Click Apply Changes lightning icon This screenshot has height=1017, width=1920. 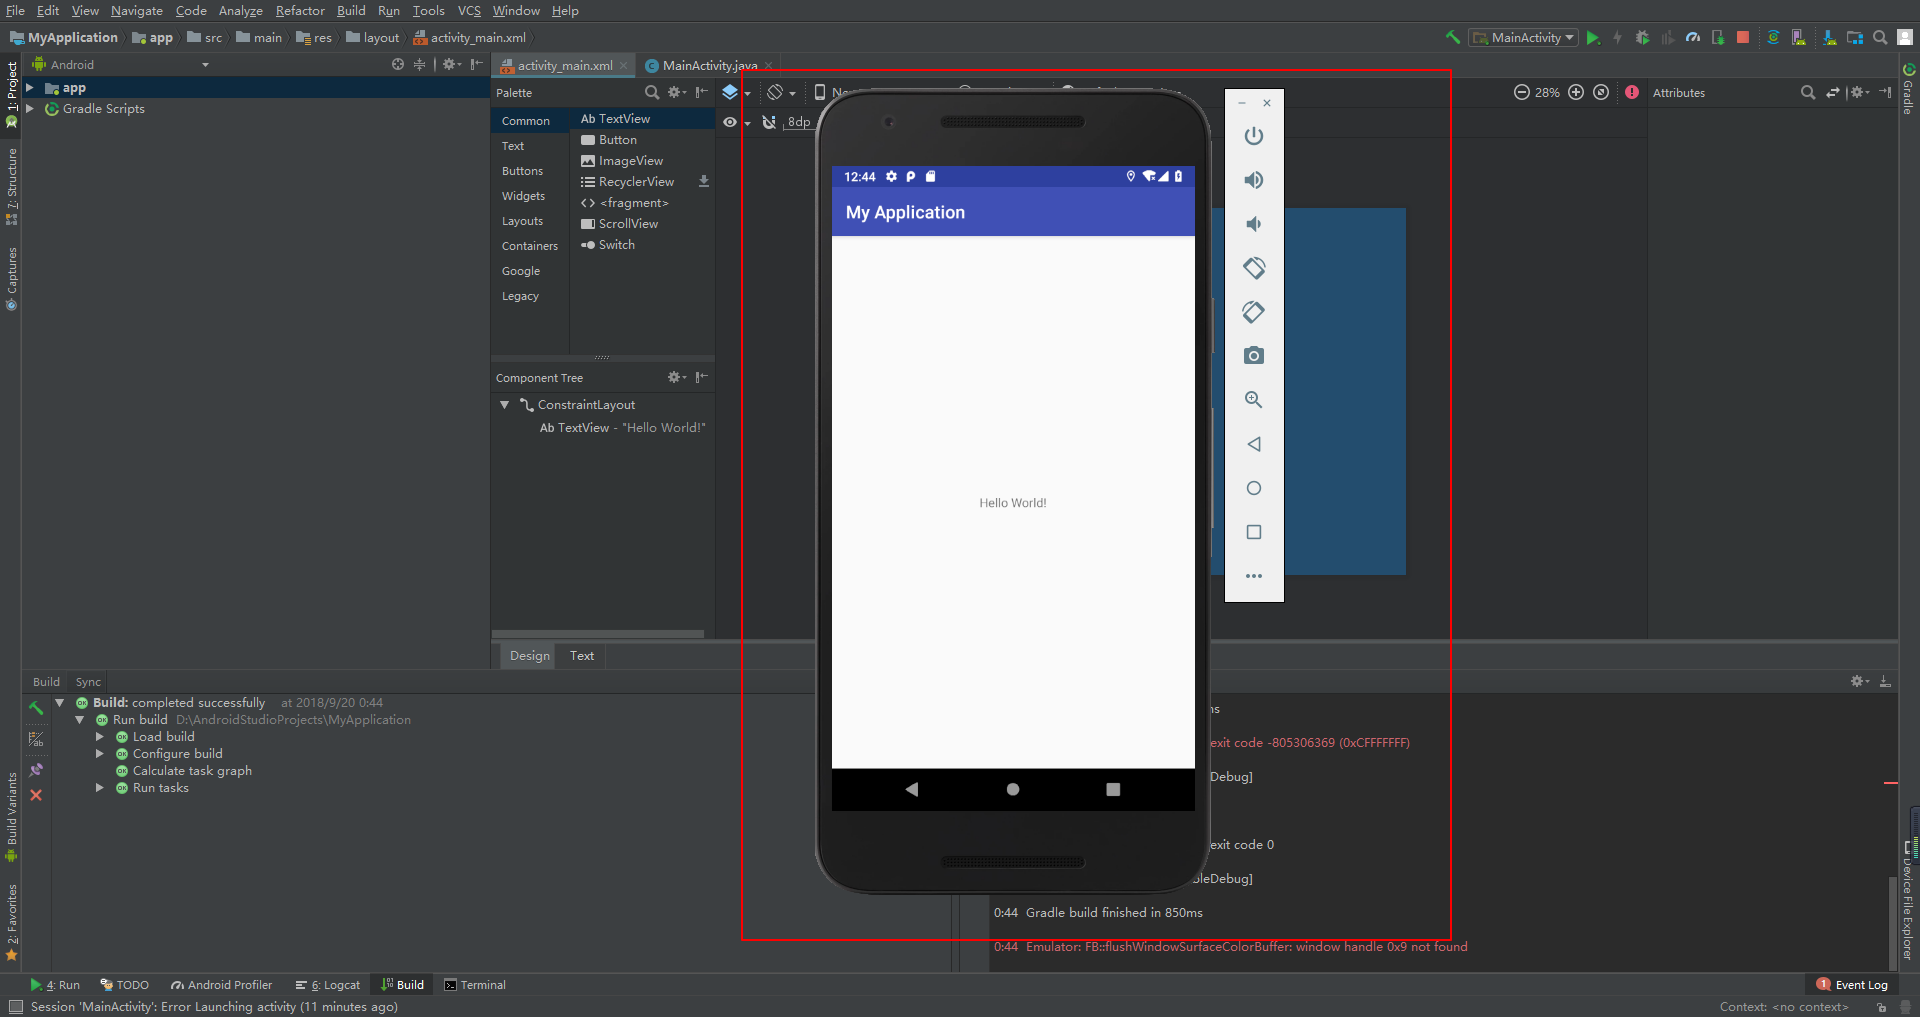[x=1617, y=37]
